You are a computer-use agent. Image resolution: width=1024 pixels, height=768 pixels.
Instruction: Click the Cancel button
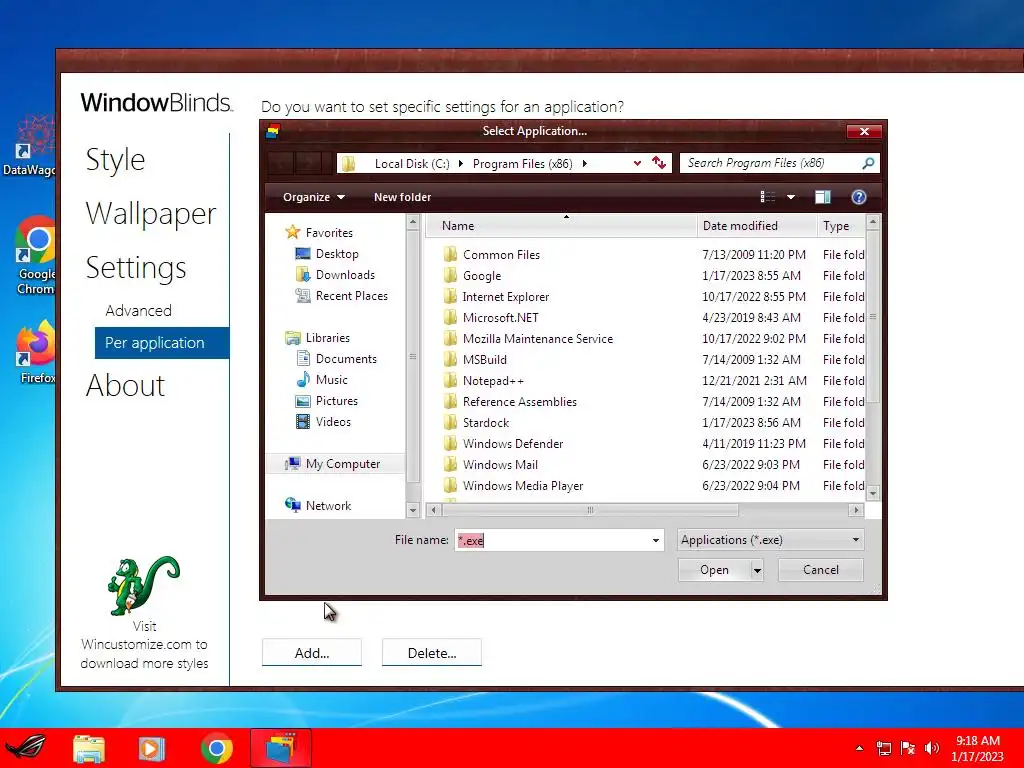click(x=821, y=570)
